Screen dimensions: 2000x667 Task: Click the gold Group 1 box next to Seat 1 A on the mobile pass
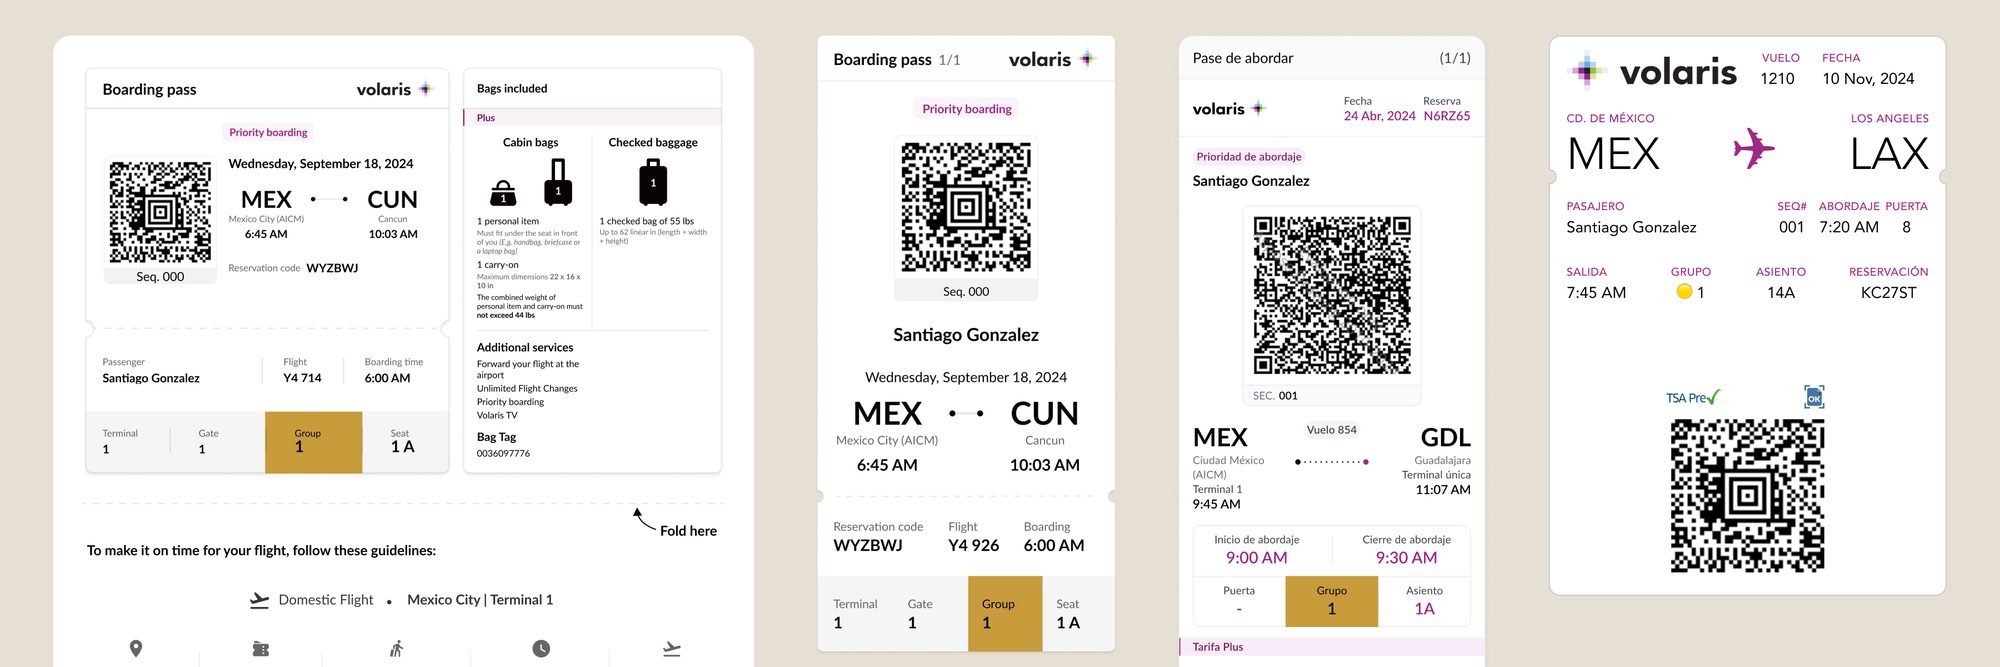pyautogui.click(x=1005, y=613)
